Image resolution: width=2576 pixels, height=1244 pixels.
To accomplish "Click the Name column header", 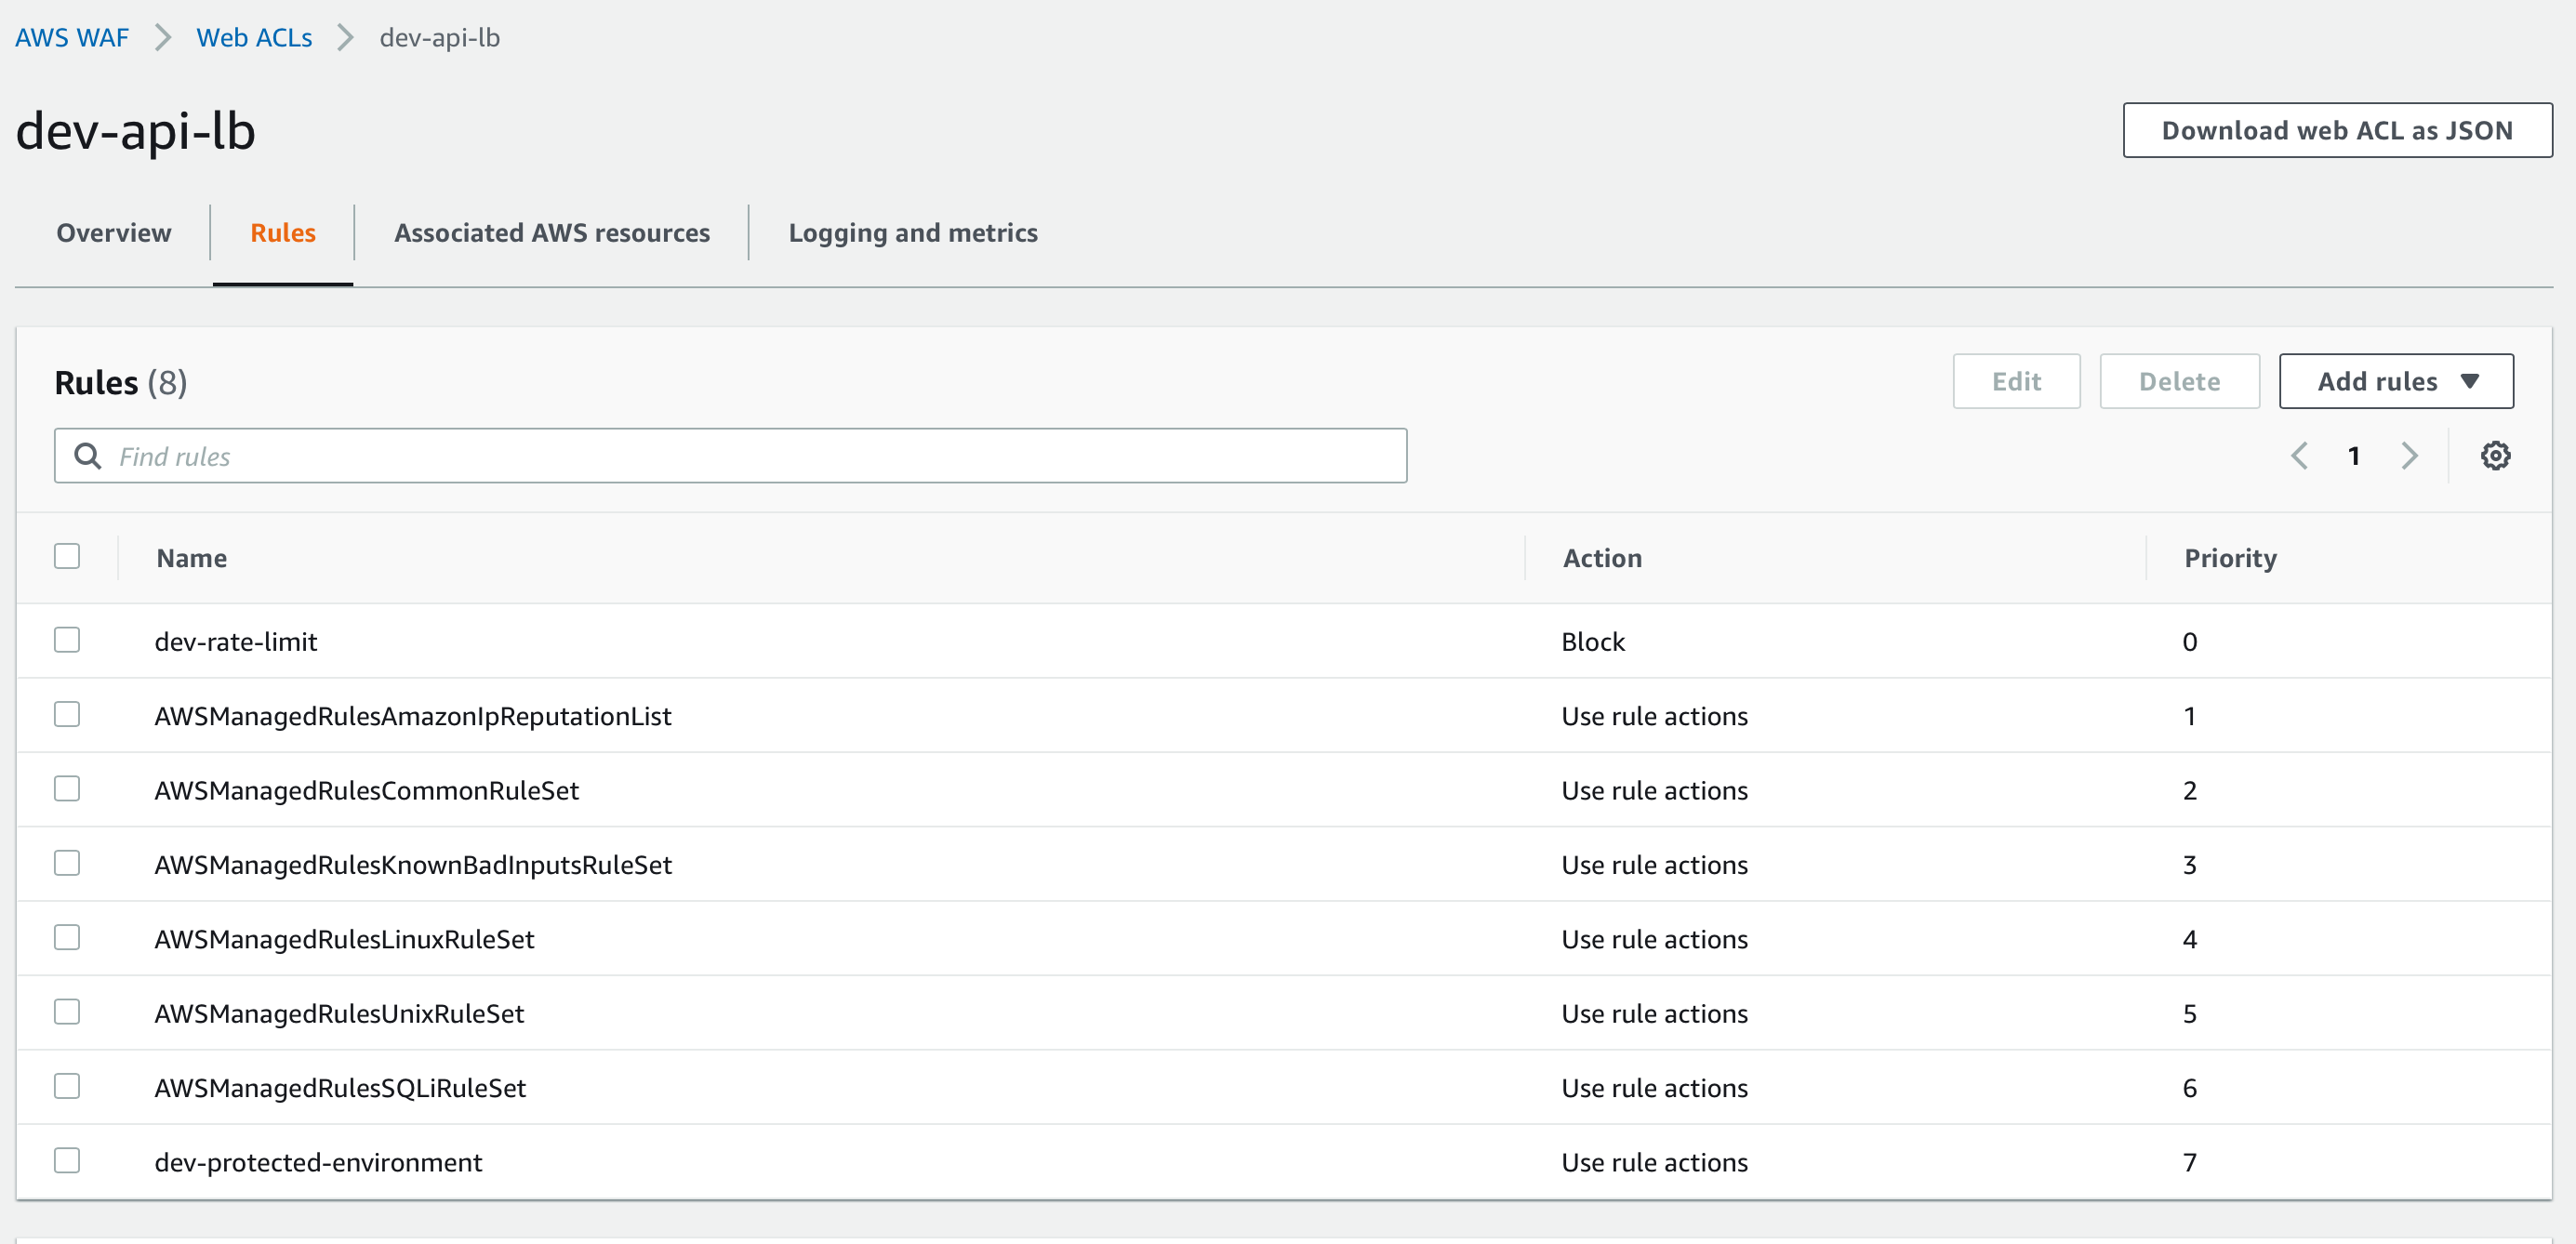I will (x=192, y=558).
